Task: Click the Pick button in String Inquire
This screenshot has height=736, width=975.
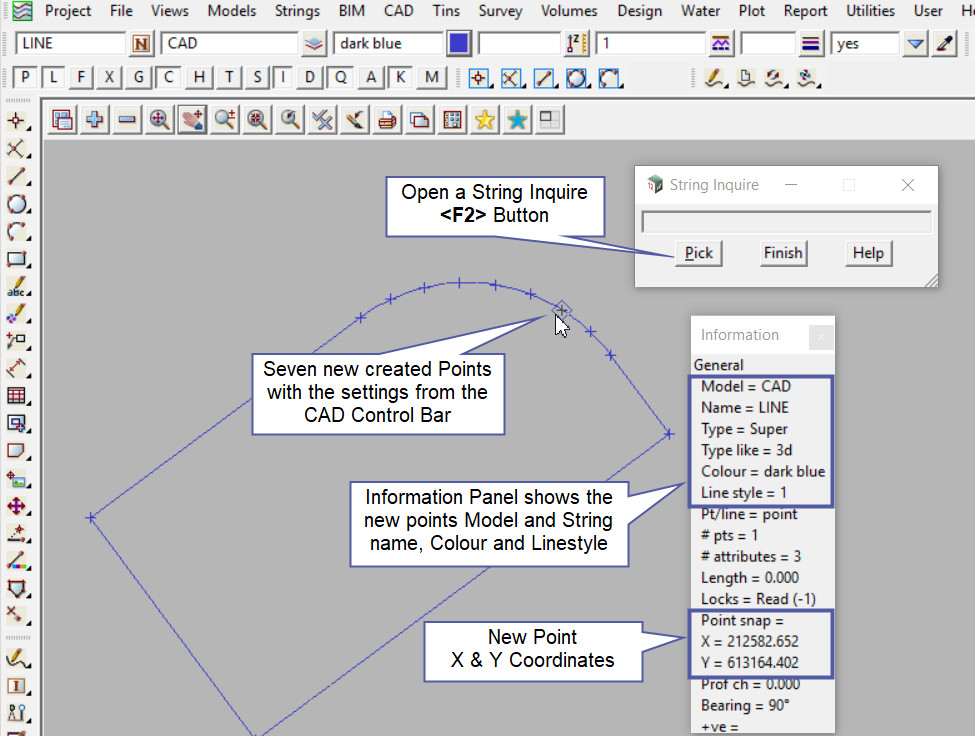Action: coord(698,253)
